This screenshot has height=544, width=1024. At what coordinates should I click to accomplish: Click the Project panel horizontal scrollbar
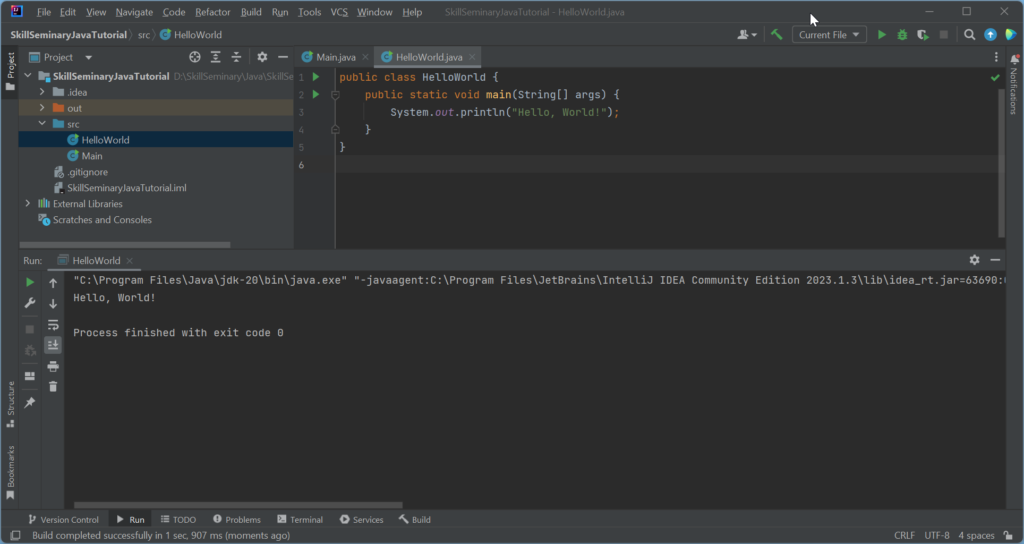[125, 245]
